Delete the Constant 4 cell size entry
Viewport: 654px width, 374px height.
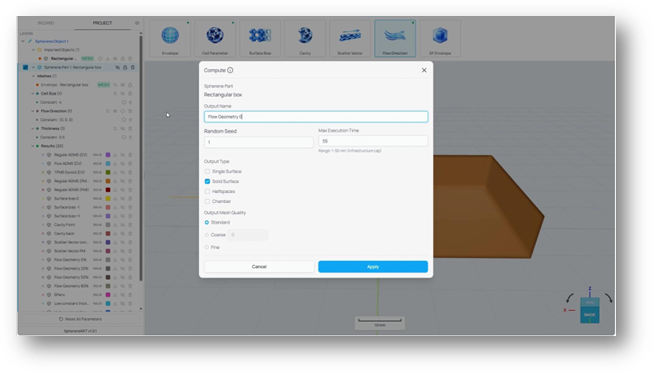click(x=130, y=102)
